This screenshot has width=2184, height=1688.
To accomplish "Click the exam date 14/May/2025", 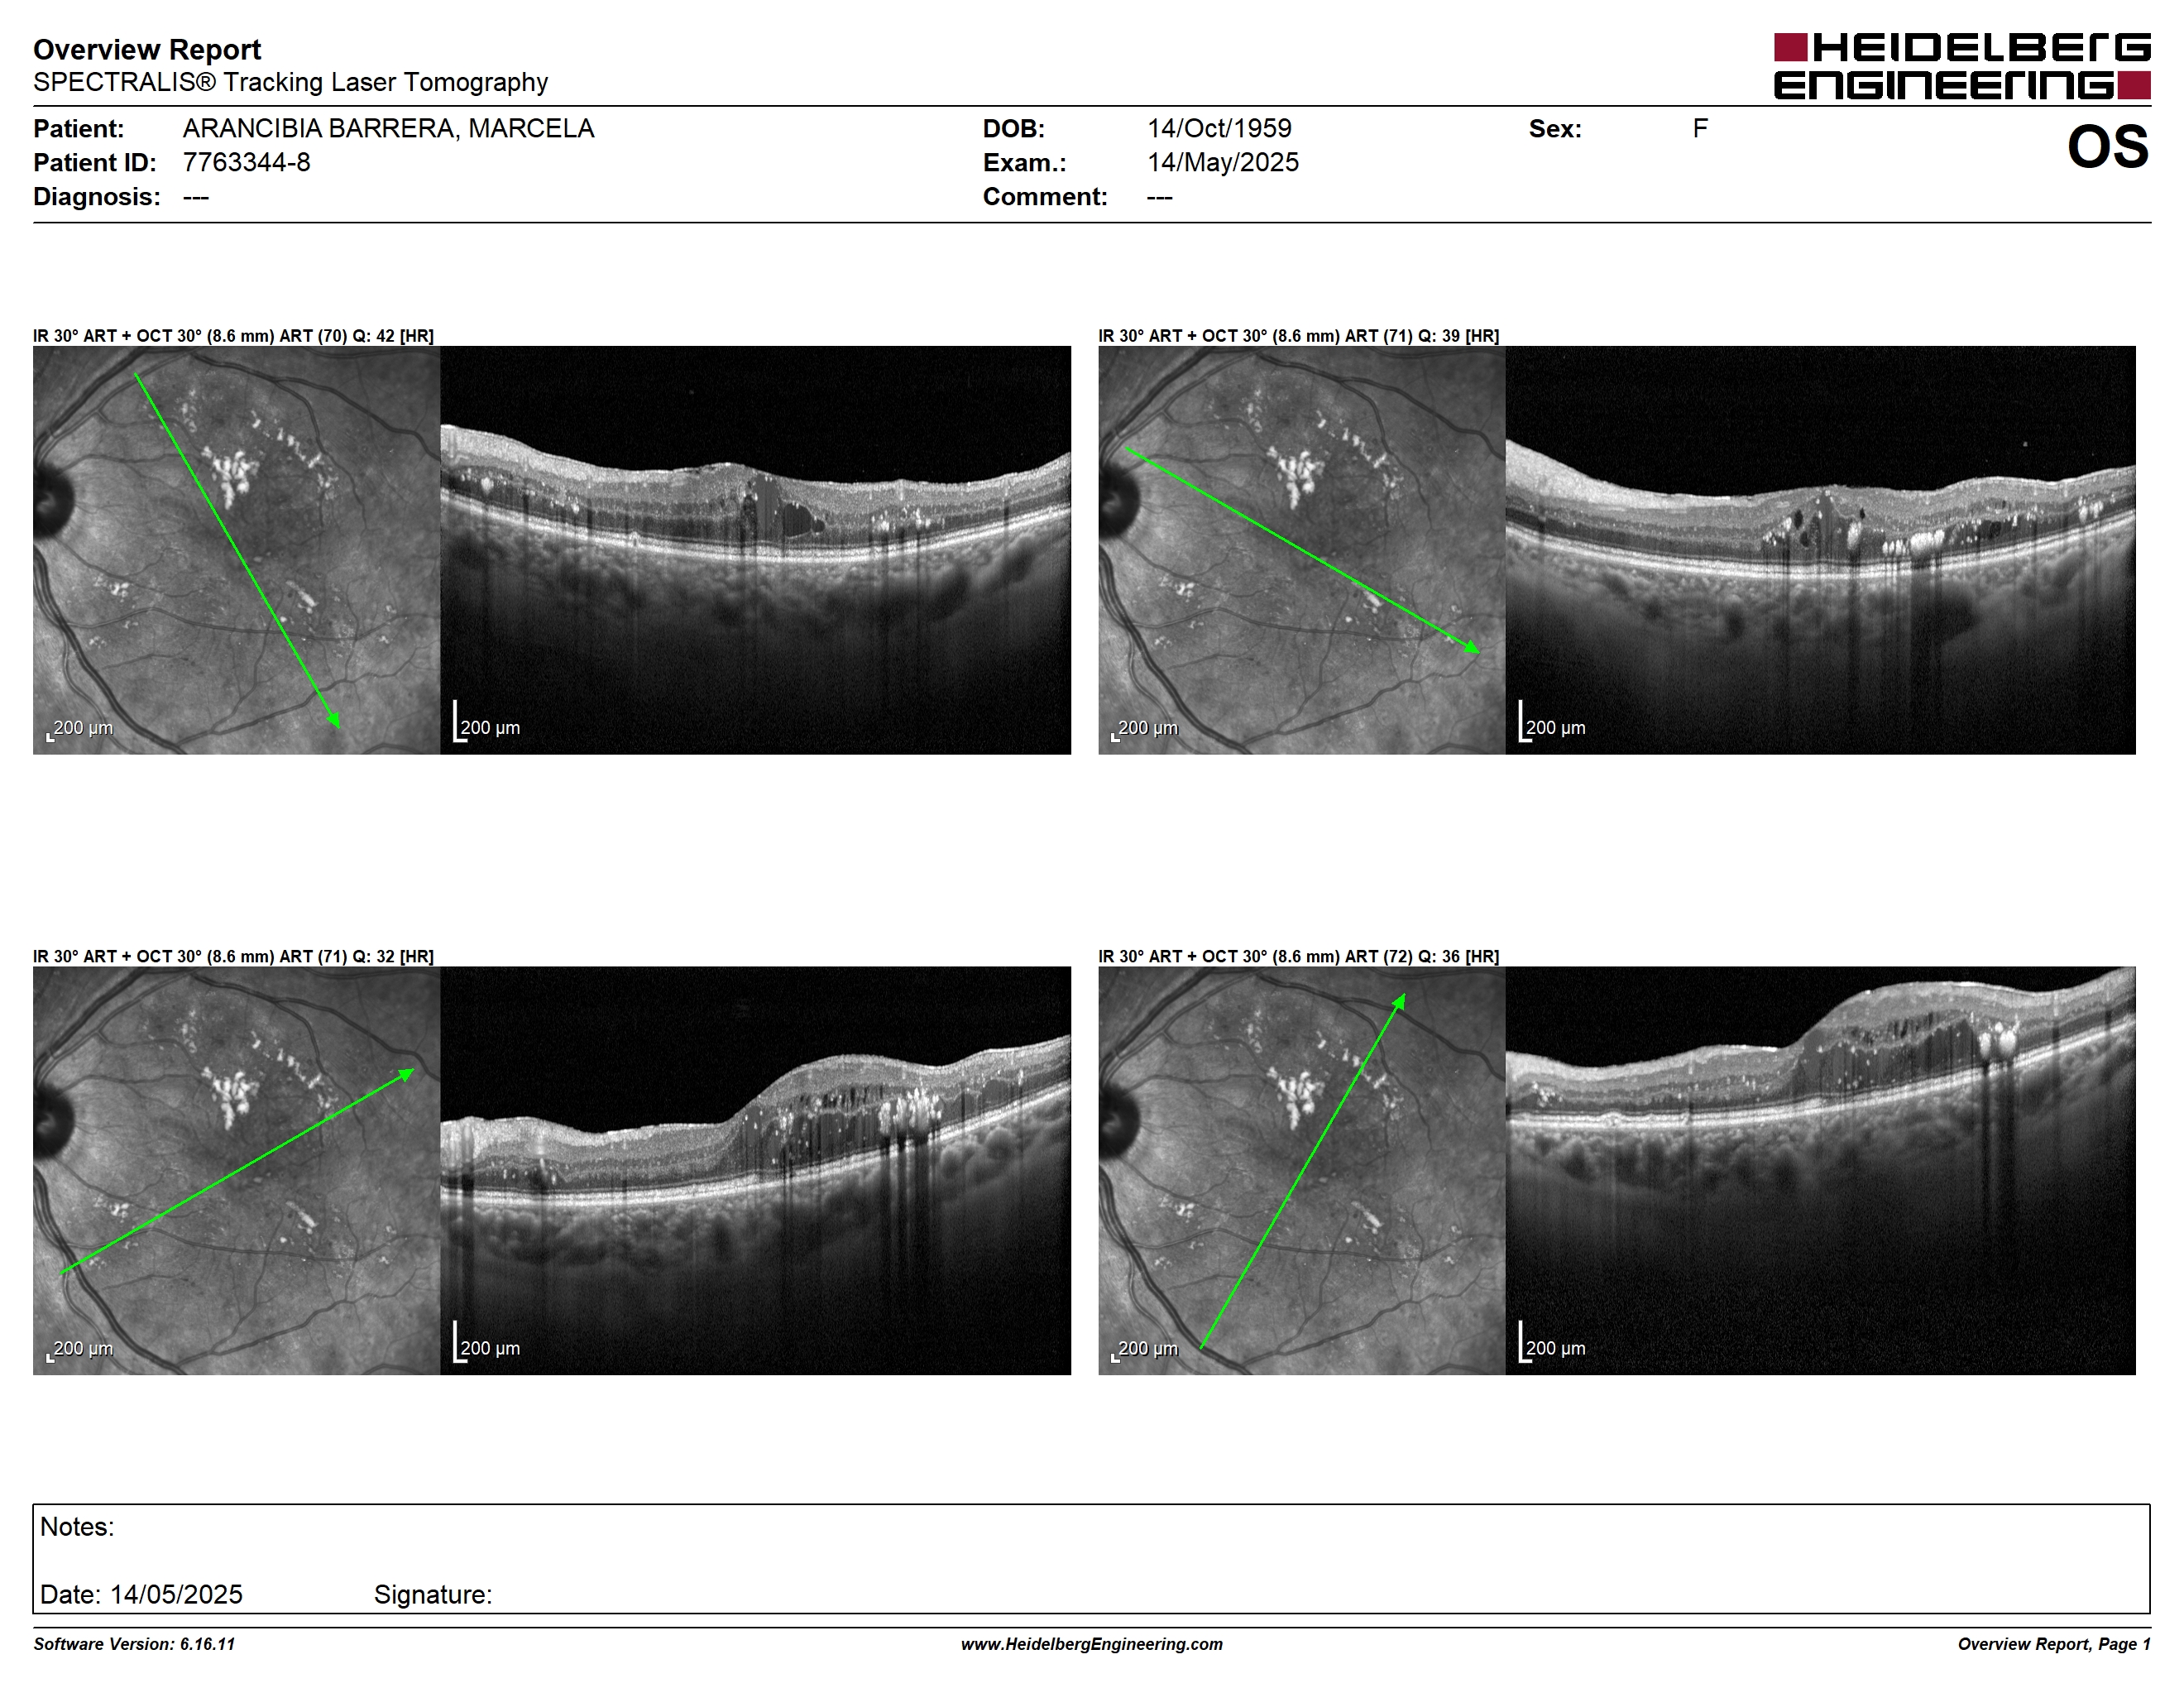I will click(1223, 163).
